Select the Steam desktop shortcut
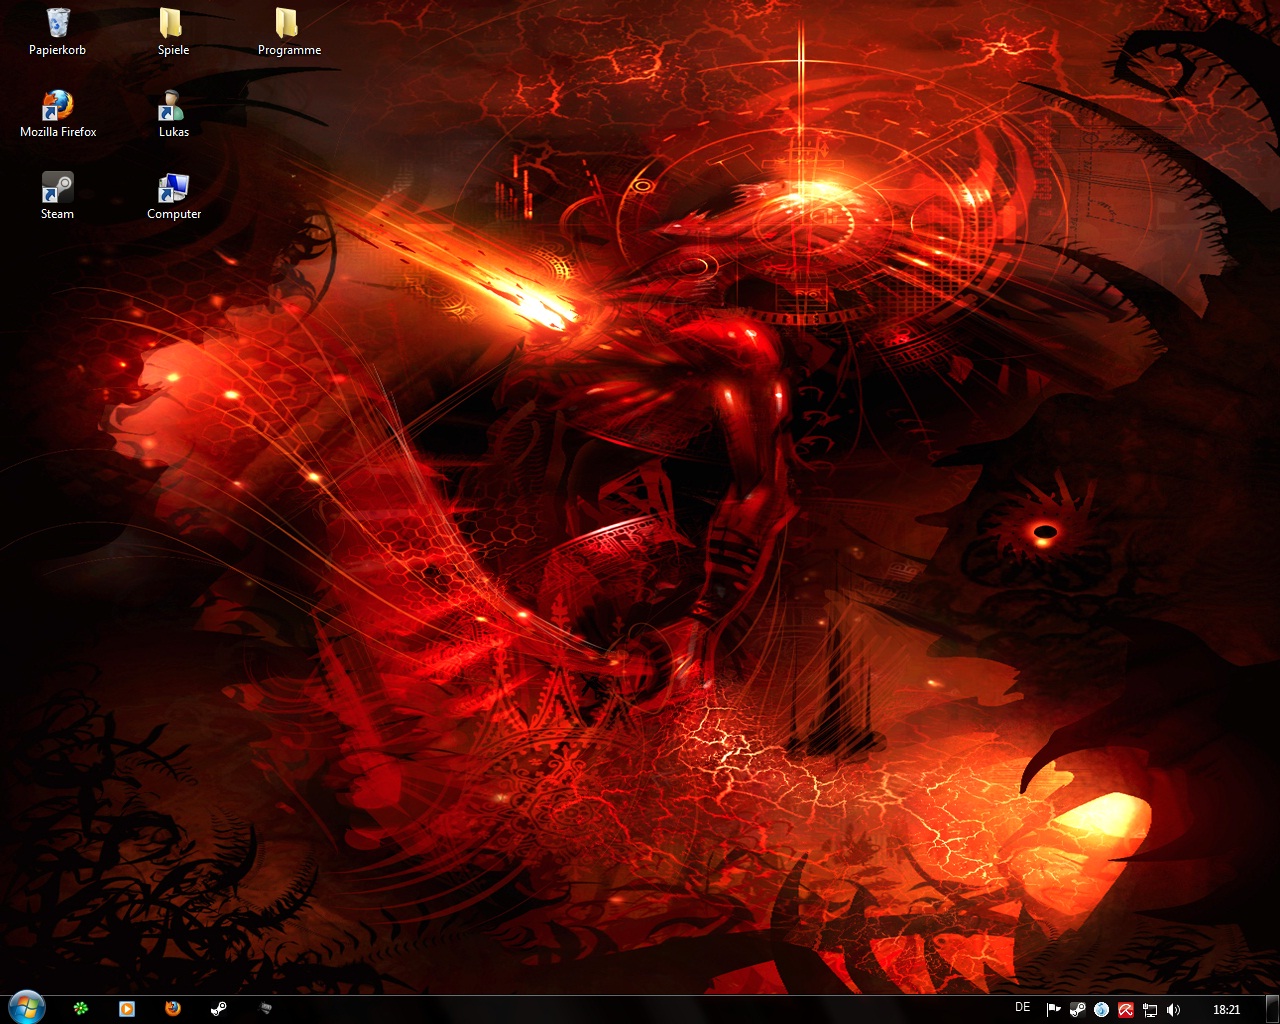Screen dimensions: 1280x1024 coord(57,195)
